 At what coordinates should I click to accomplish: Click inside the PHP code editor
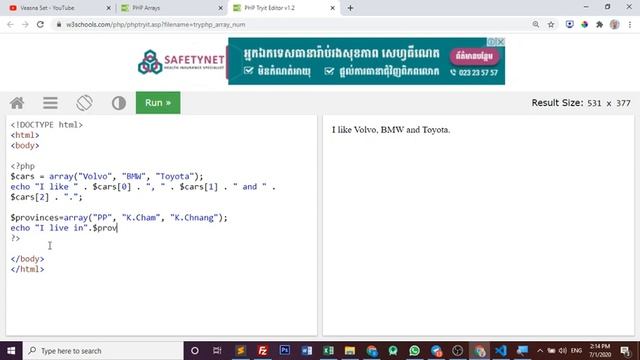click(x=161, y=225)
